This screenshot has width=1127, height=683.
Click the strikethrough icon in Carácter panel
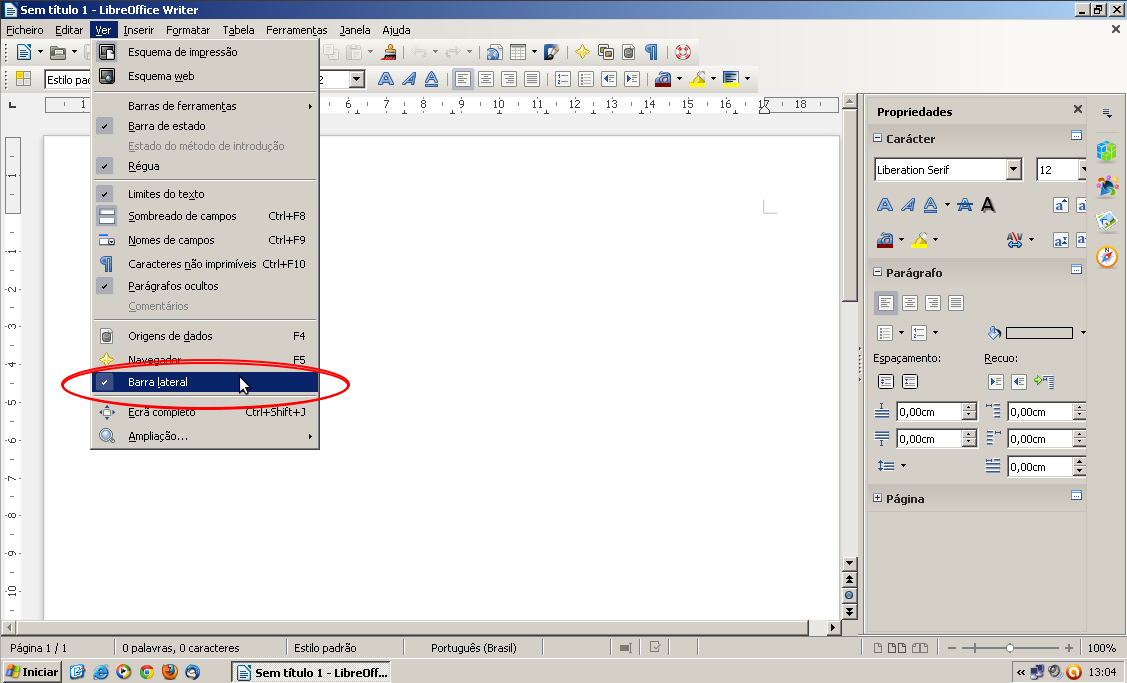pyautogui.click(x=964, y=205)
